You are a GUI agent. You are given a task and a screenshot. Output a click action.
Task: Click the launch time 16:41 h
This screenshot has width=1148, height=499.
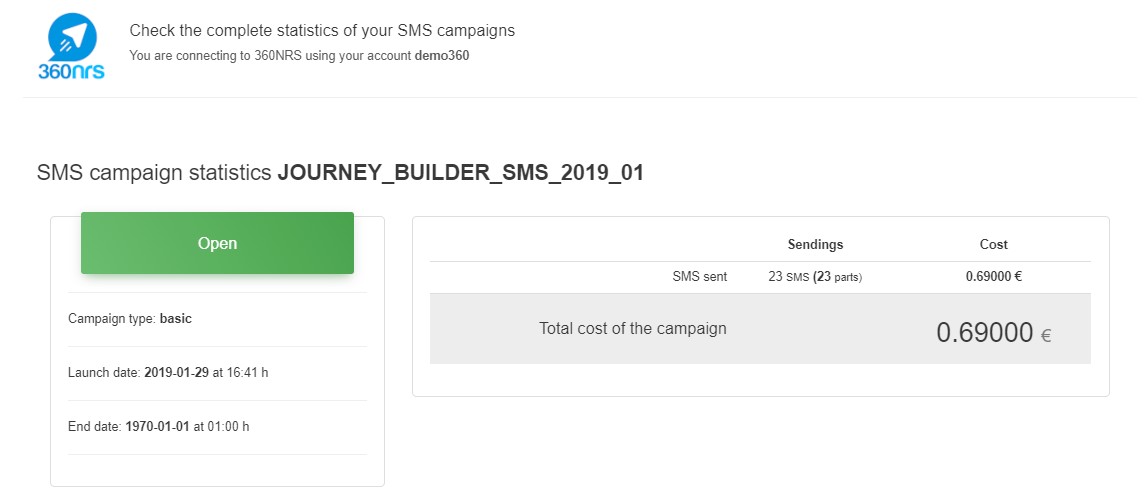coord(248,373)
